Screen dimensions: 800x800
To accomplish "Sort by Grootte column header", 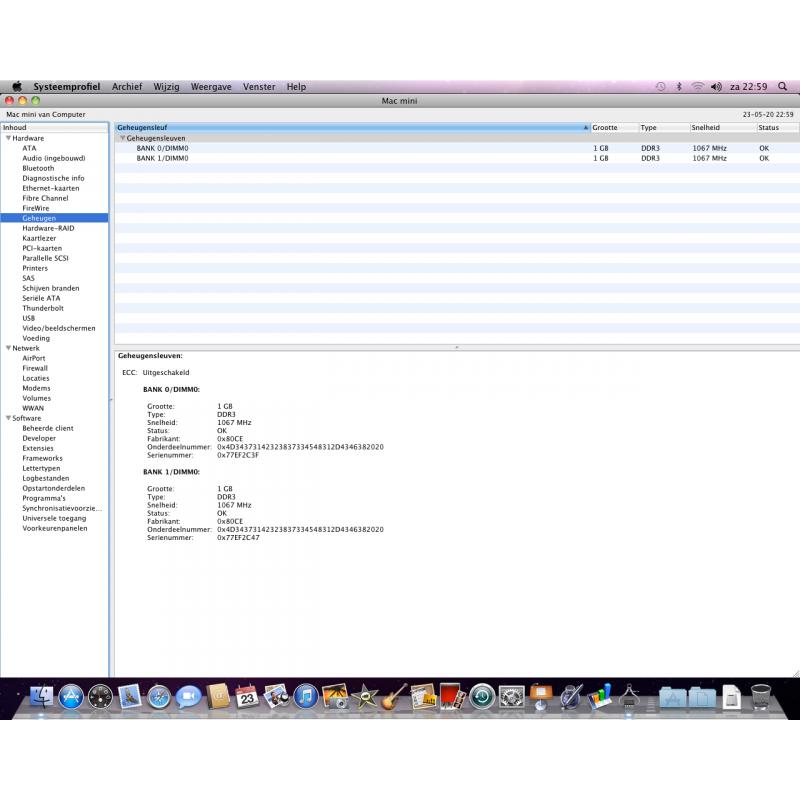I will point(614,128).
